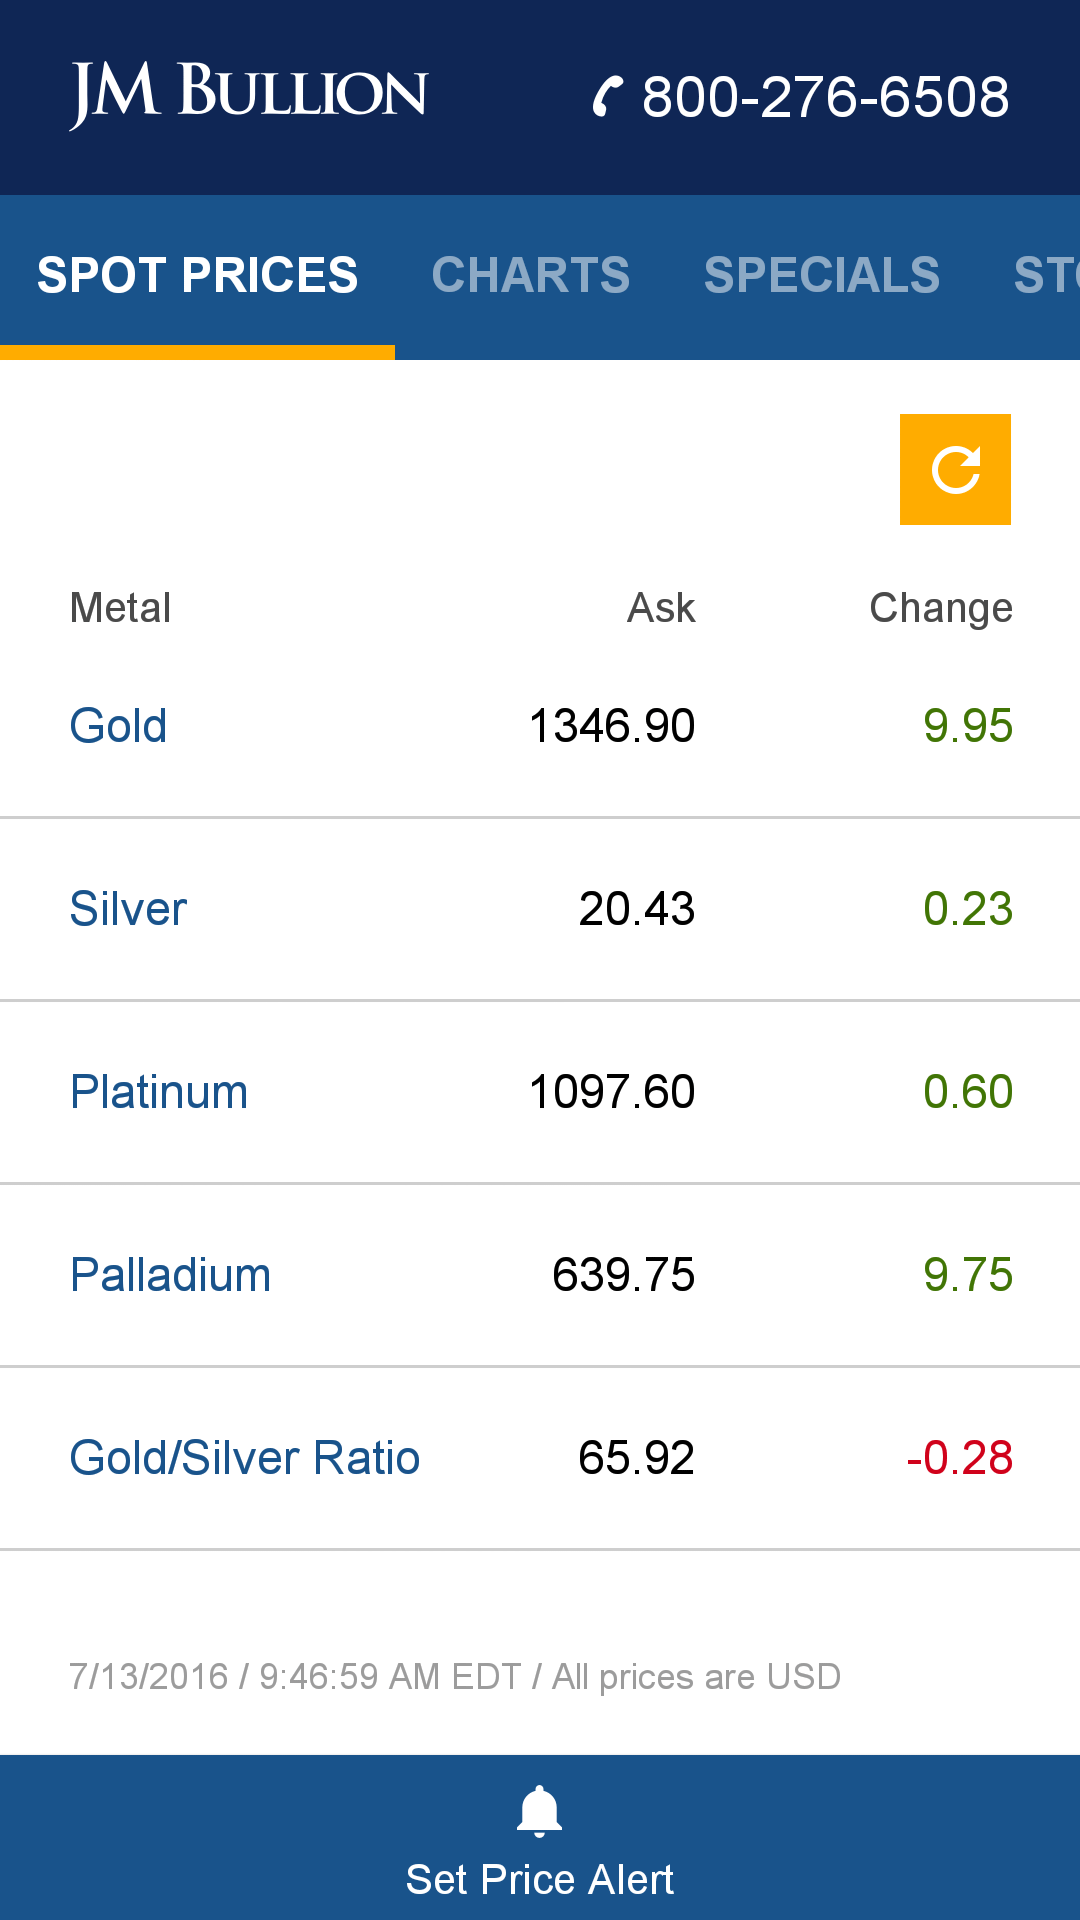
Task: Switch to the Charts tab
Action: 530,275
